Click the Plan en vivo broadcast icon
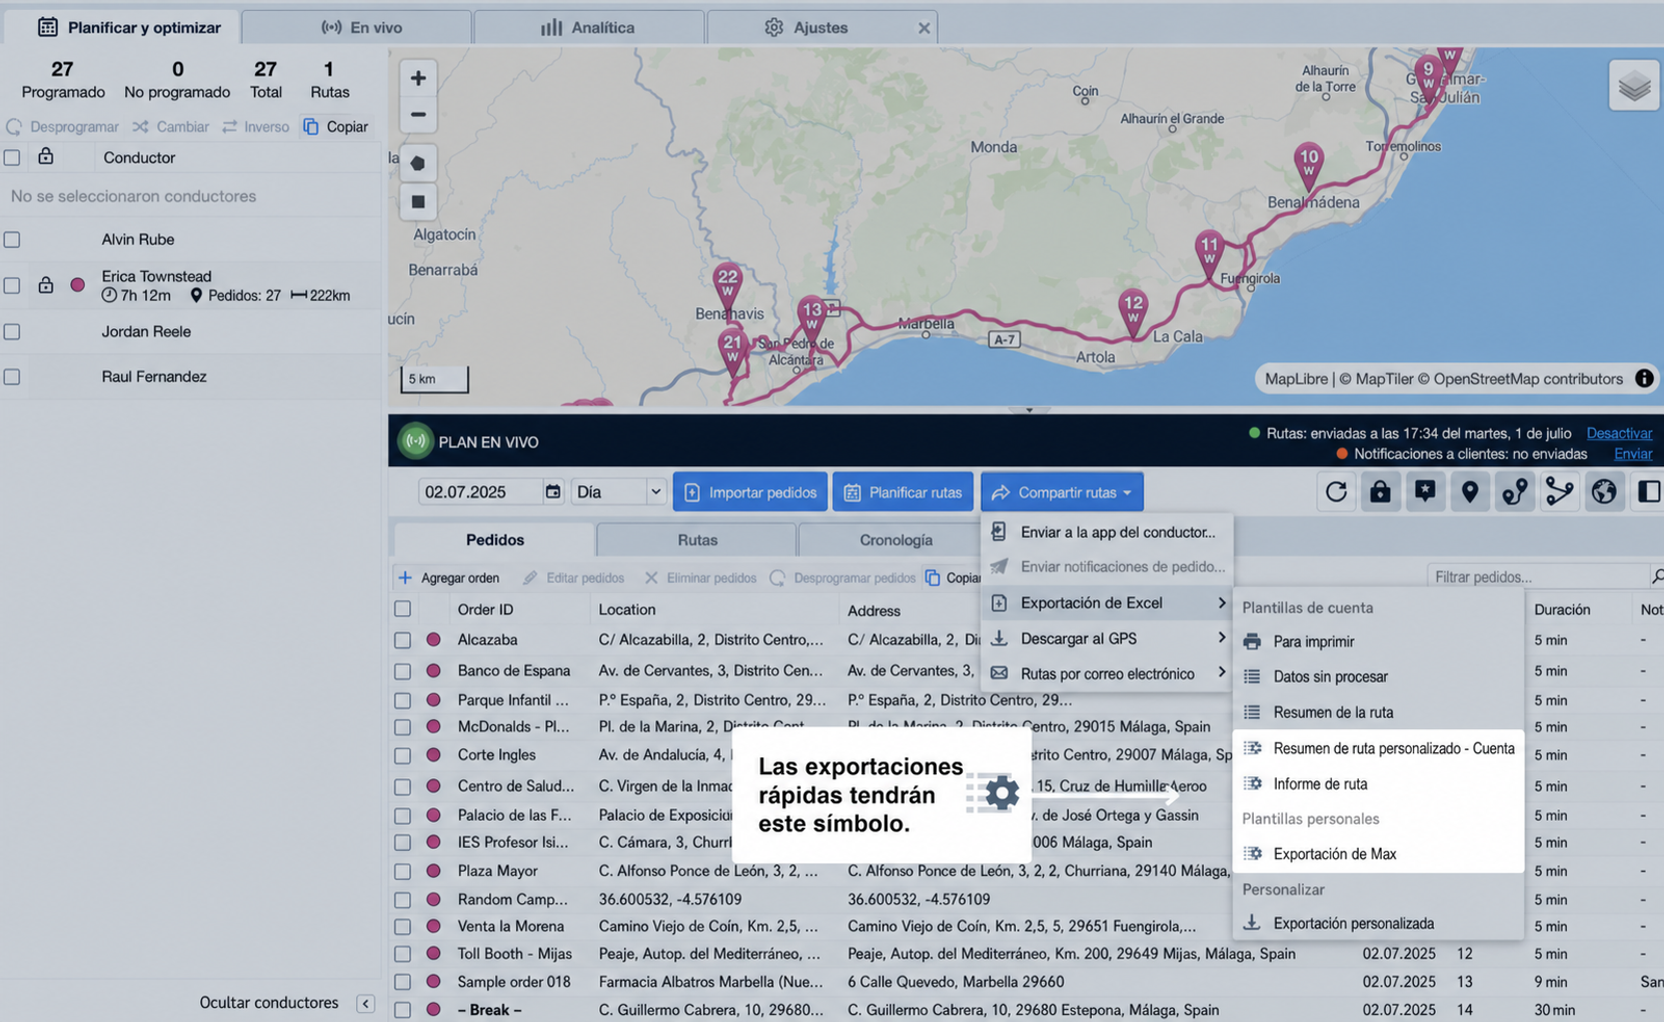This screenshot has width=1664, height=1022. click(415, 441)
